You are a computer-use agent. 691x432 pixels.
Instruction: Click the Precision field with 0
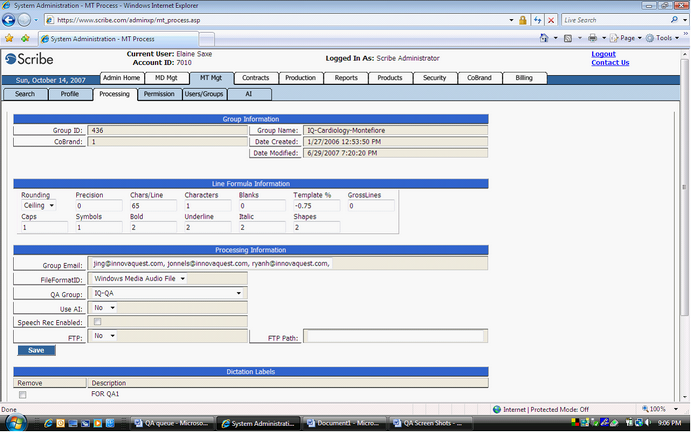point(98,205)
